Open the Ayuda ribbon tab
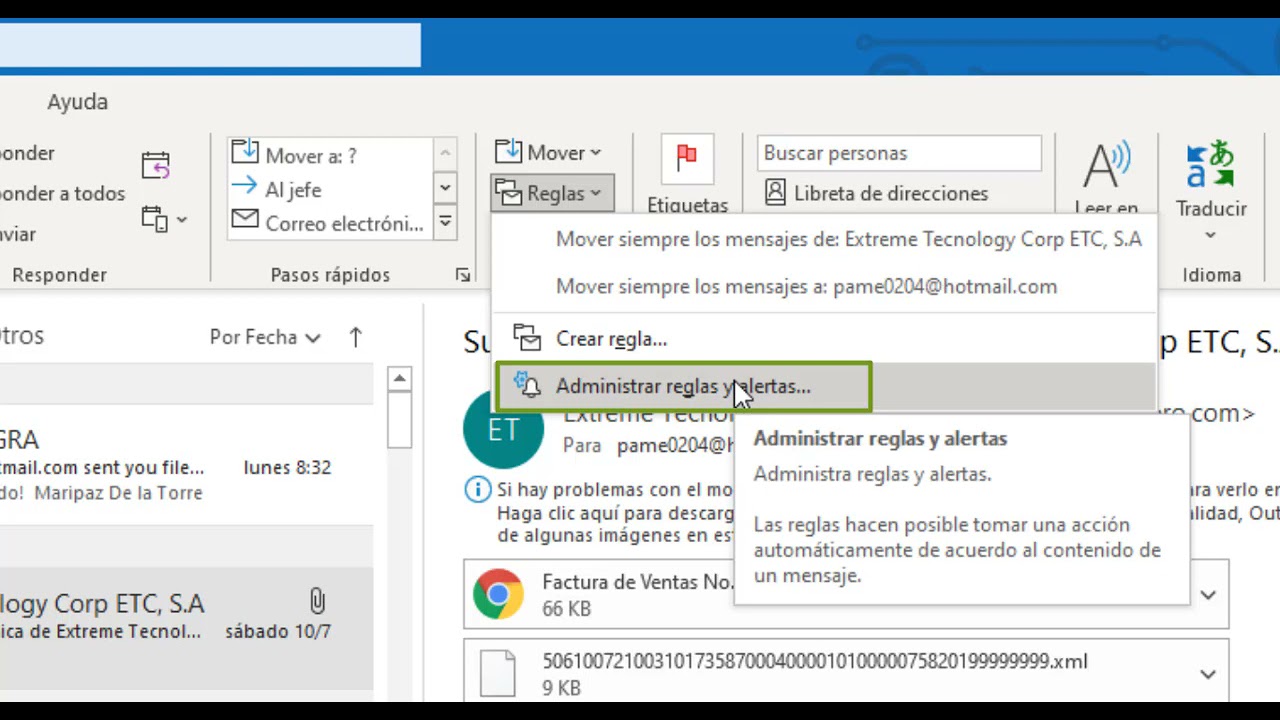 (77, 102)
